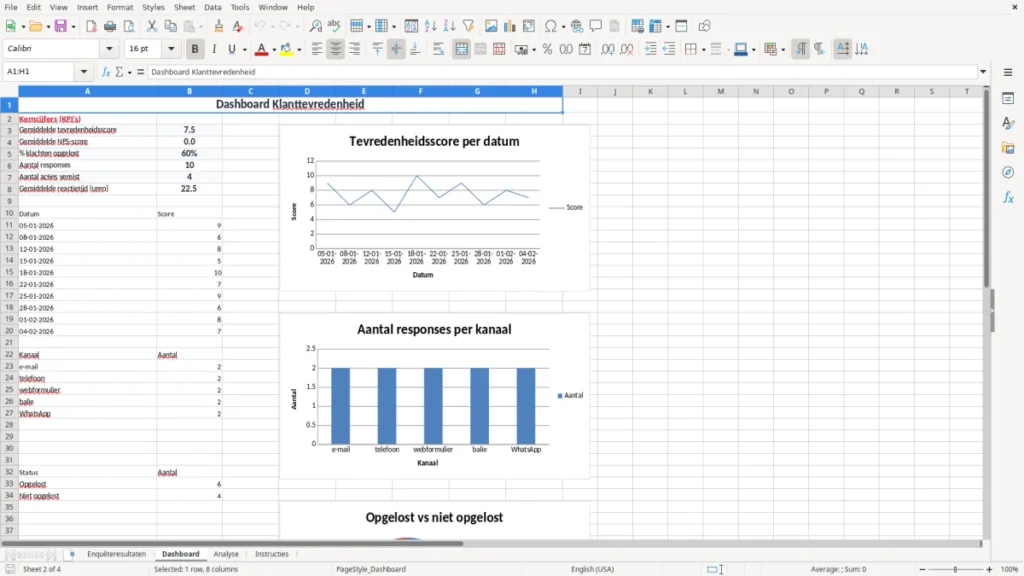Open the sidebar Properties panel
1024x576 pixels.
tap(1008, 98)
